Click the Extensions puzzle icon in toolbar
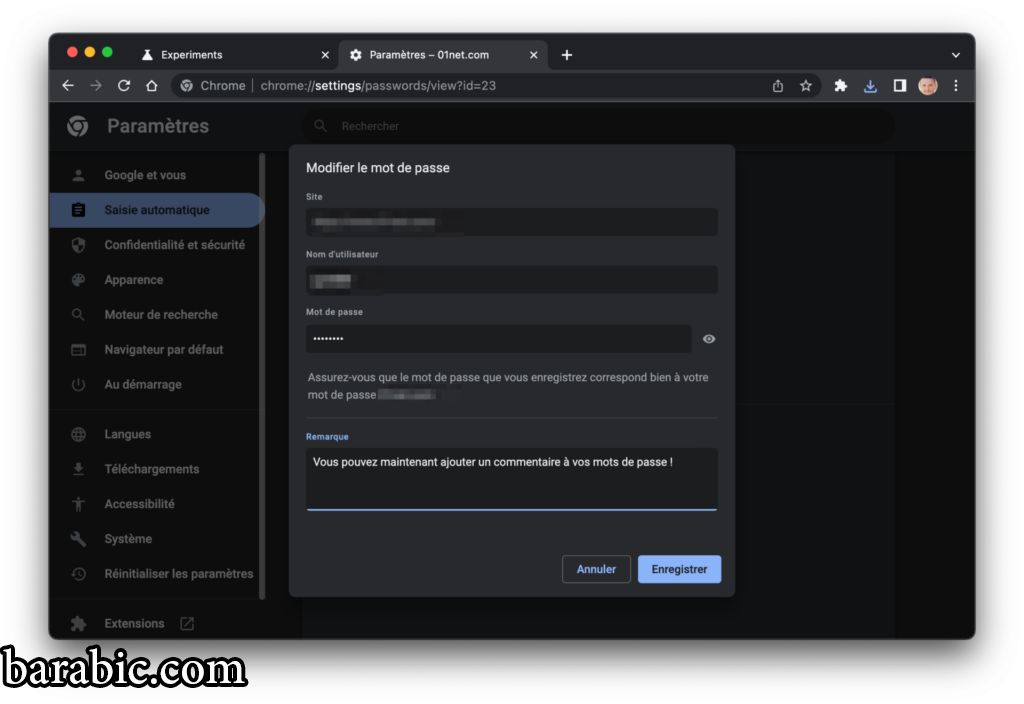The height and width of the screenshot is (704, 1024). coord(841,86)
